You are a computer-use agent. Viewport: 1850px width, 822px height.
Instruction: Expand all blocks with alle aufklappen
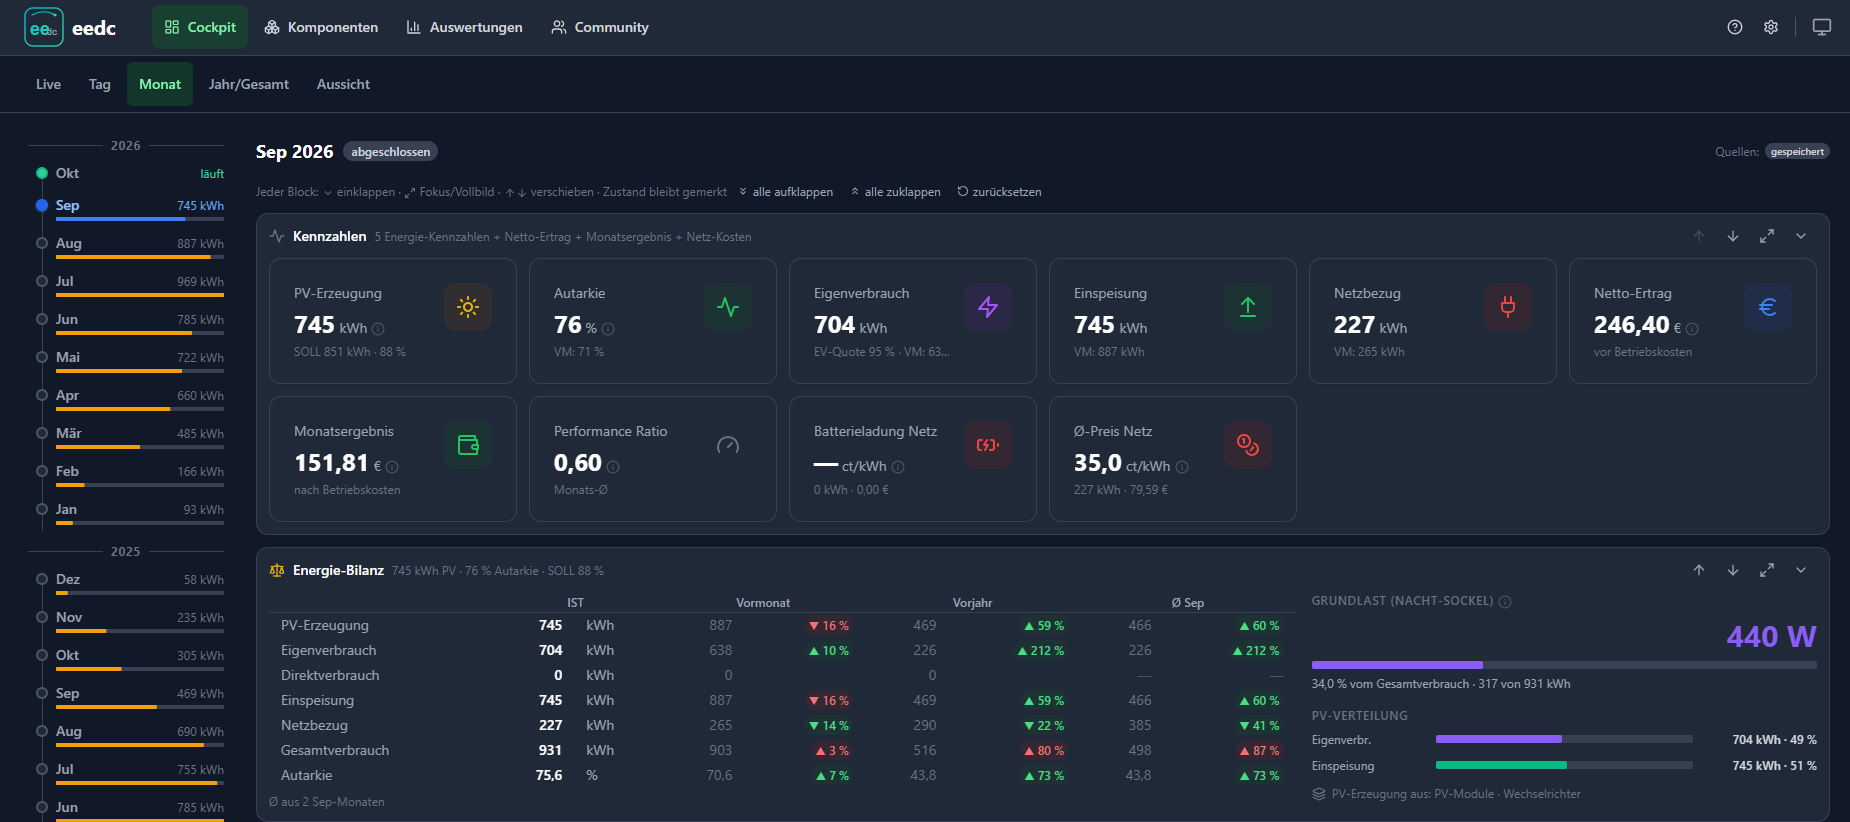tap(786, 192)
